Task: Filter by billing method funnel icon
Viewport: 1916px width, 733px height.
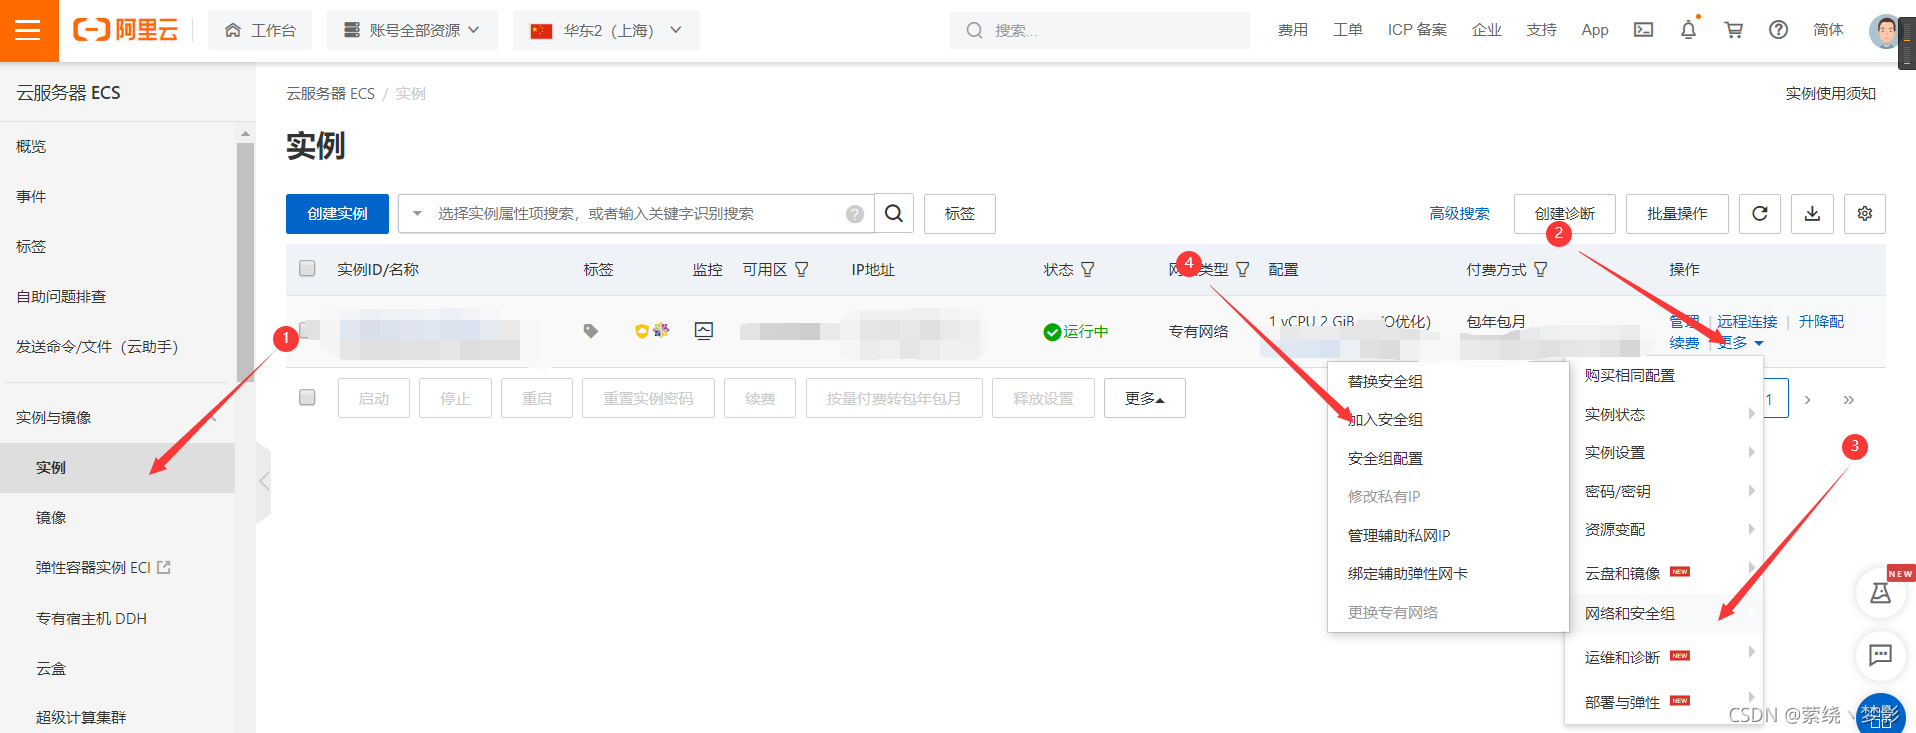Action: [x=1540, y=269]
